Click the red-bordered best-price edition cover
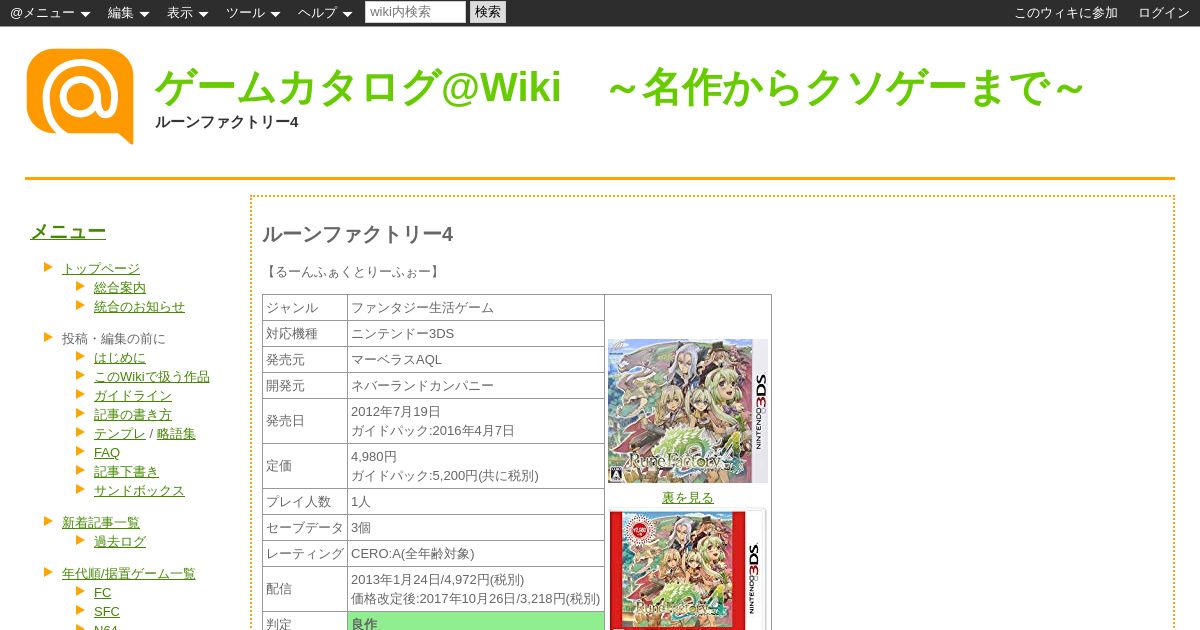Viewport: 1200px width, 630px height. (688, 569)
